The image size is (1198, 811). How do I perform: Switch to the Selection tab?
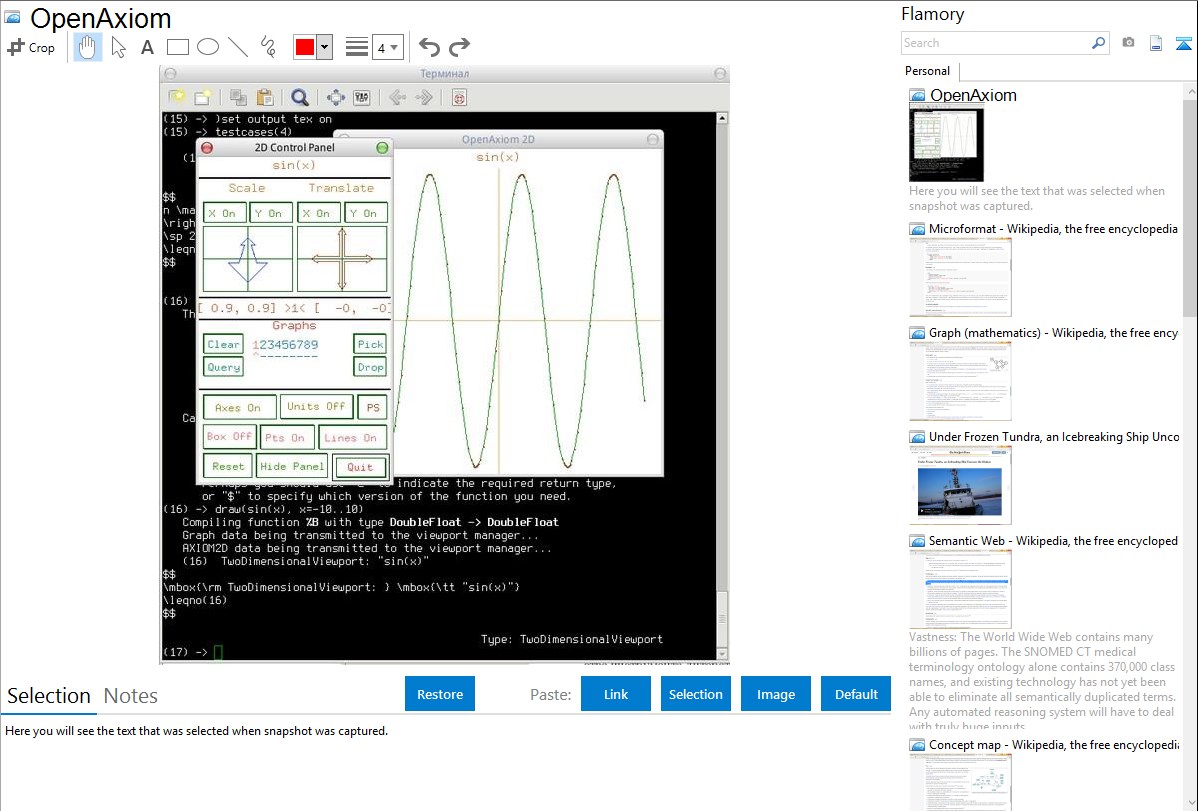tap(49, 696)
